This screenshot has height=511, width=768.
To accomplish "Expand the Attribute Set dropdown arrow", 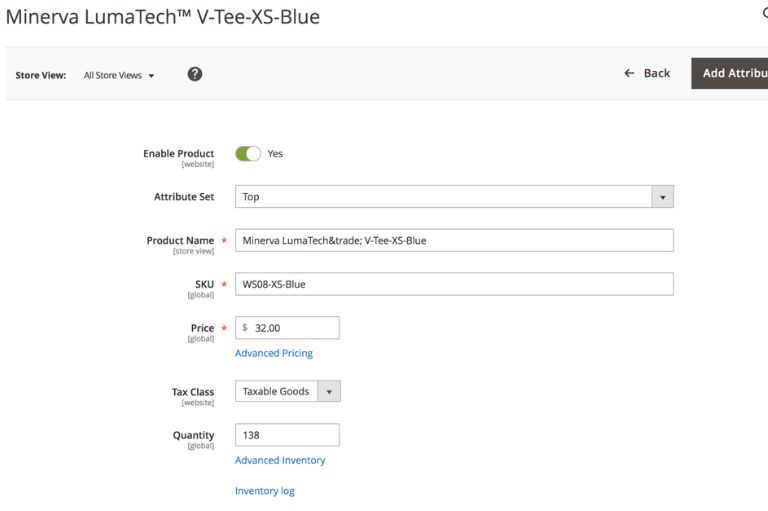I will (x=662, y=197).
